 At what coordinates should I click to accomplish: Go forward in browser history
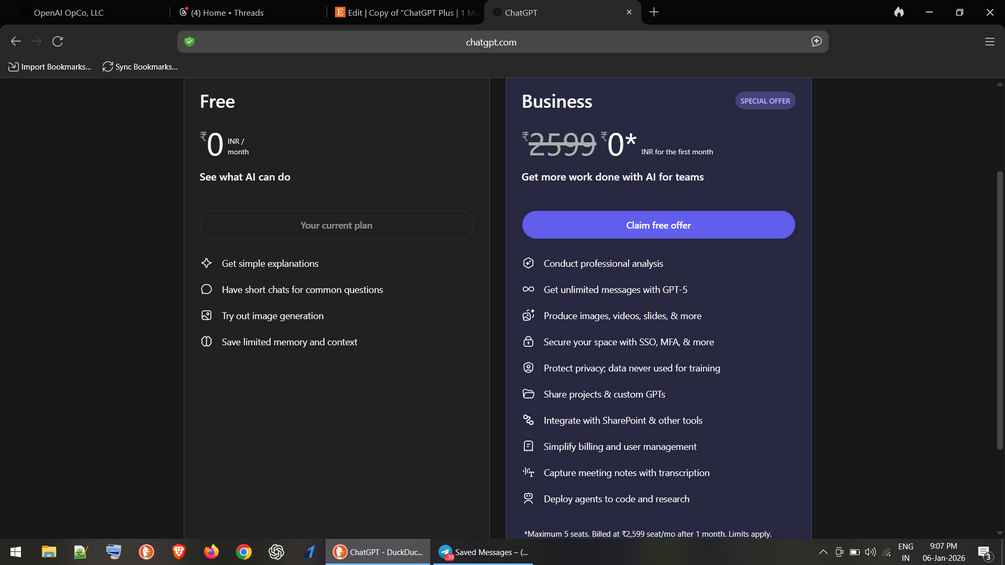coord(37,41)
